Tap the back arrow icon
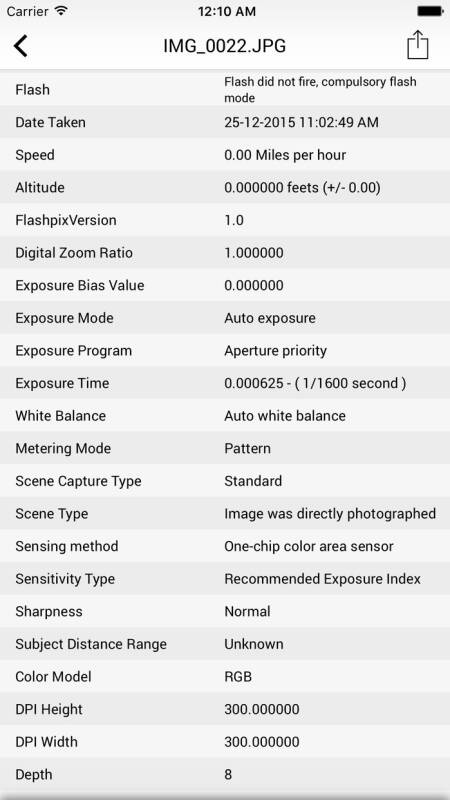Image resolution: width=450 pixels, height=800 pixels. [x=20, y=46]
